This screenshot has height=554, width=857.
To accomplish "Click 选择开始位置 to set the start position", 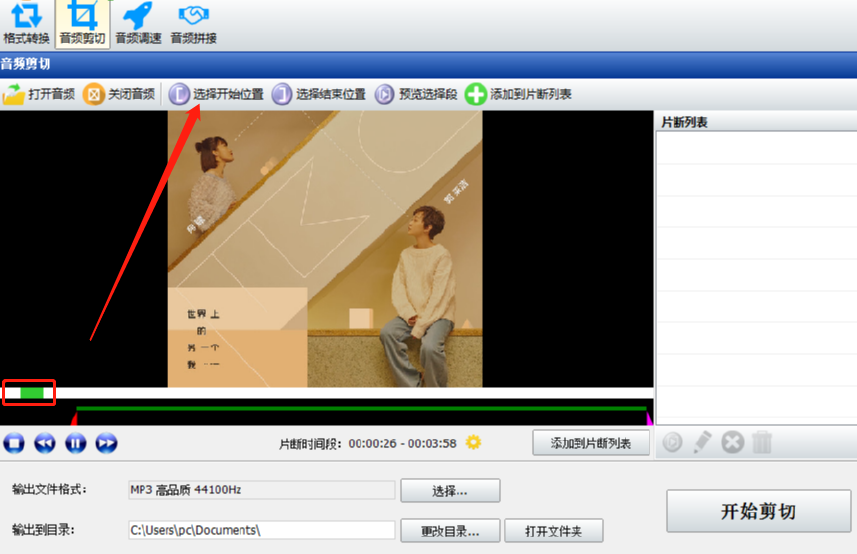I will 216,94.
